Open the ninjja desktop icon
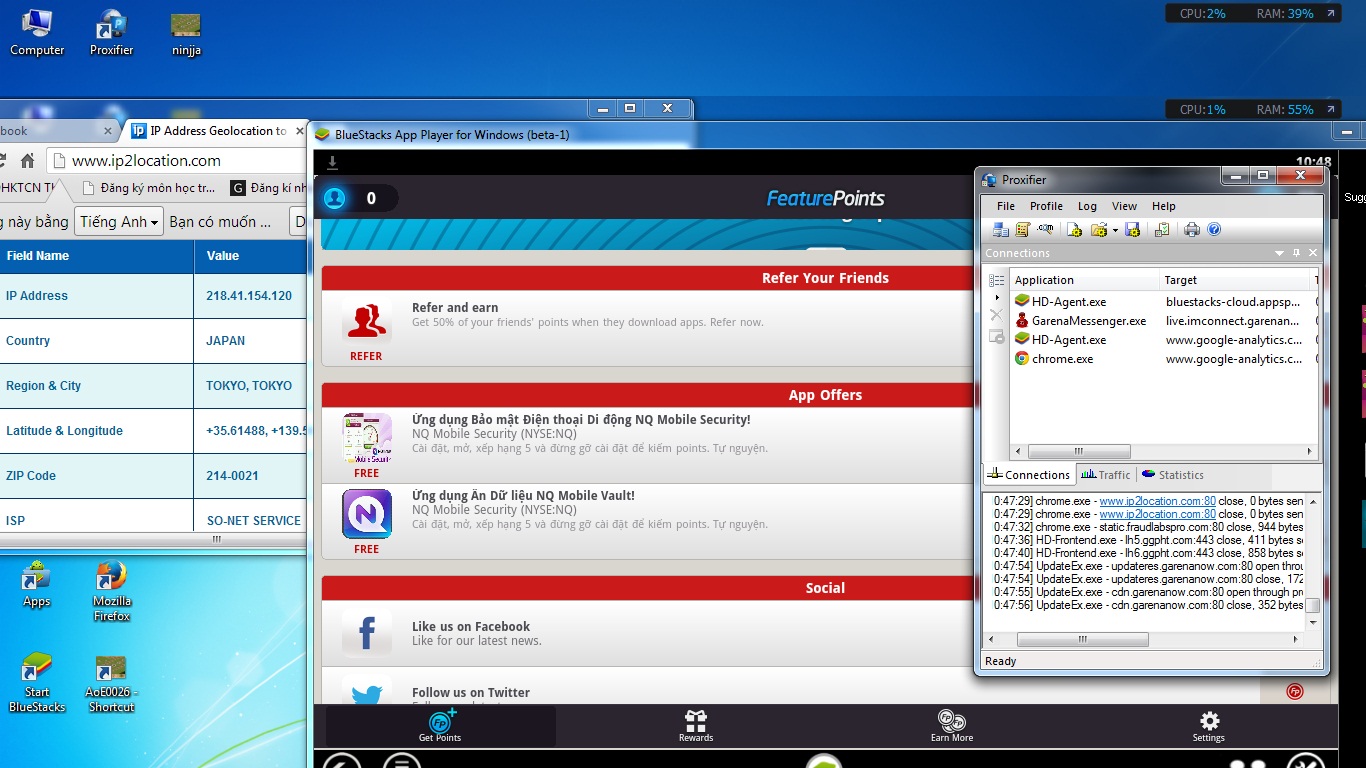Screen dimensions: 1366x768 pyautogui.click(x=186, y=34)
